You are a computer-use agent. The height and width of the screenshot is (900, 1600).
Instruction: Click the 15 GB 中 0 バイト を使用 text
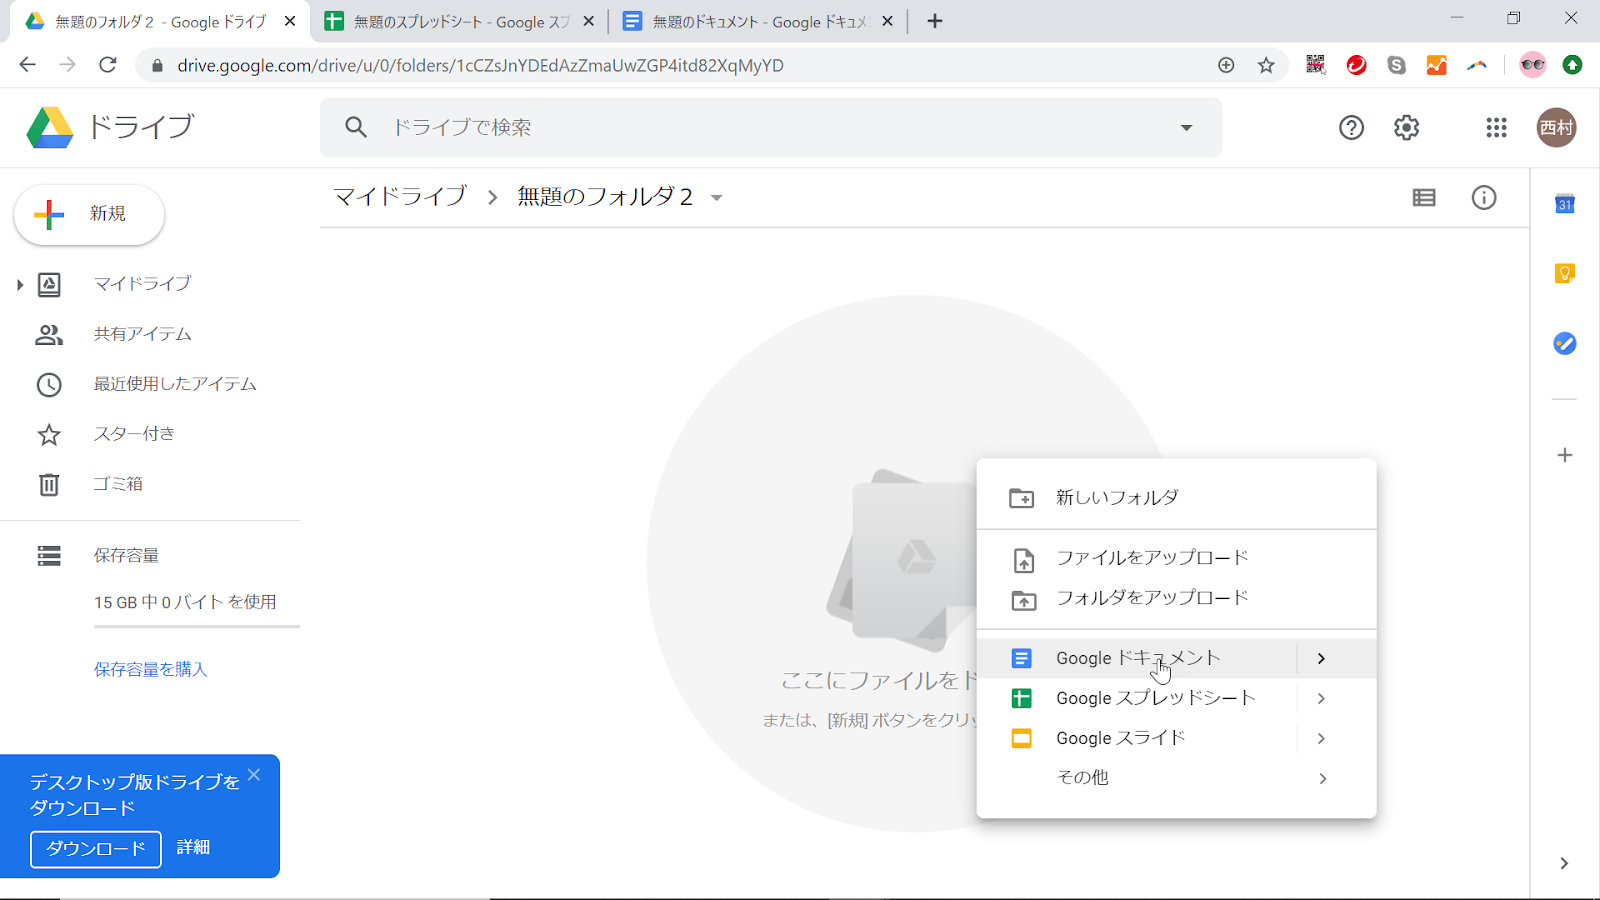point(185,602)
